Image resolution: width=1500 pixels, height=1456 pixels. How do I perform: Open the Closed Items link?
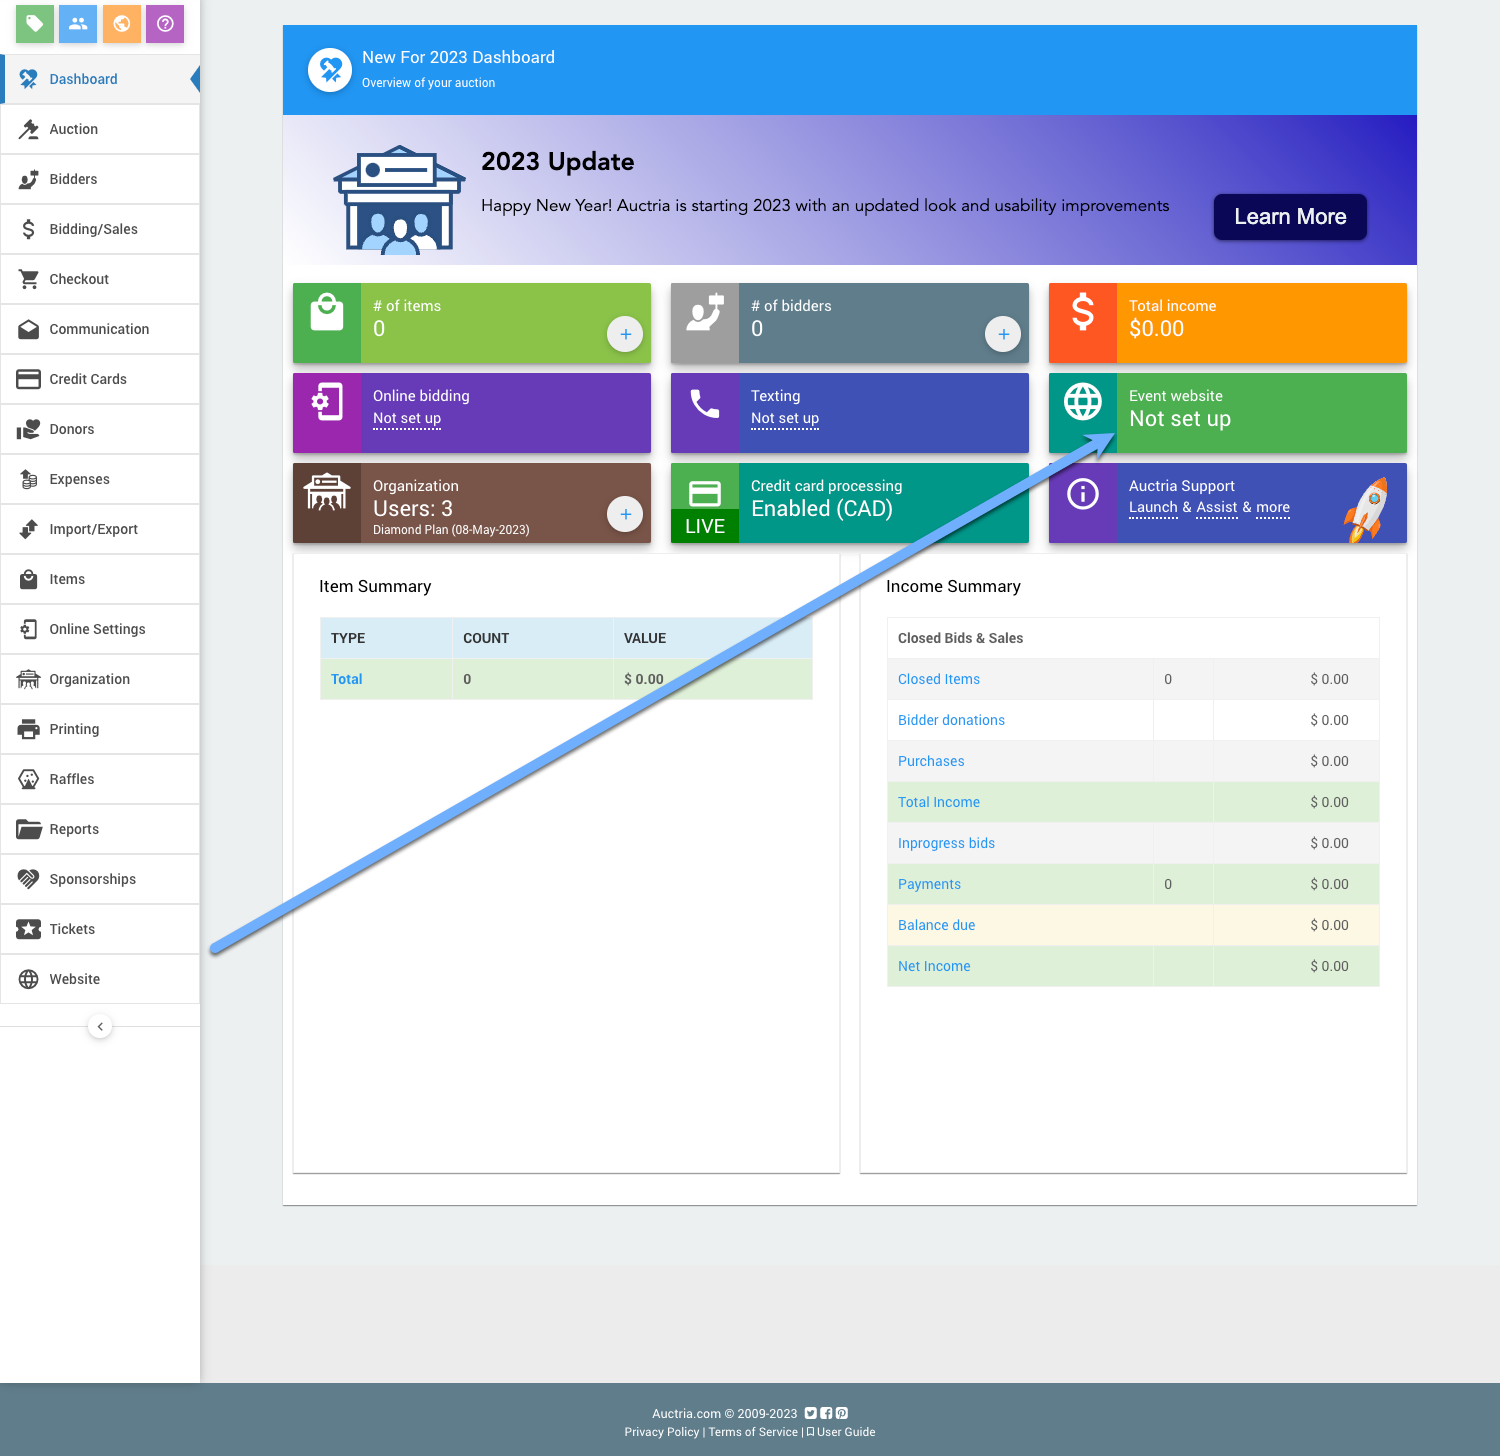point(938,679)
